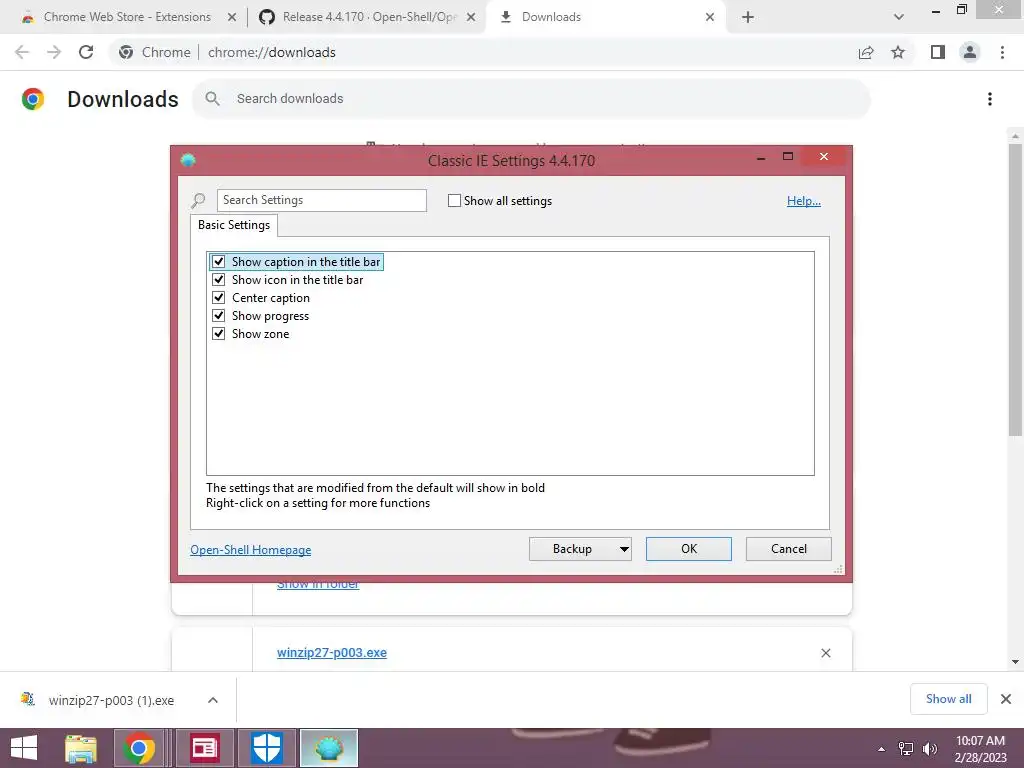Toggle Show all settings checkbox
The image size is (1024, 768).
[x=454, y=200]
